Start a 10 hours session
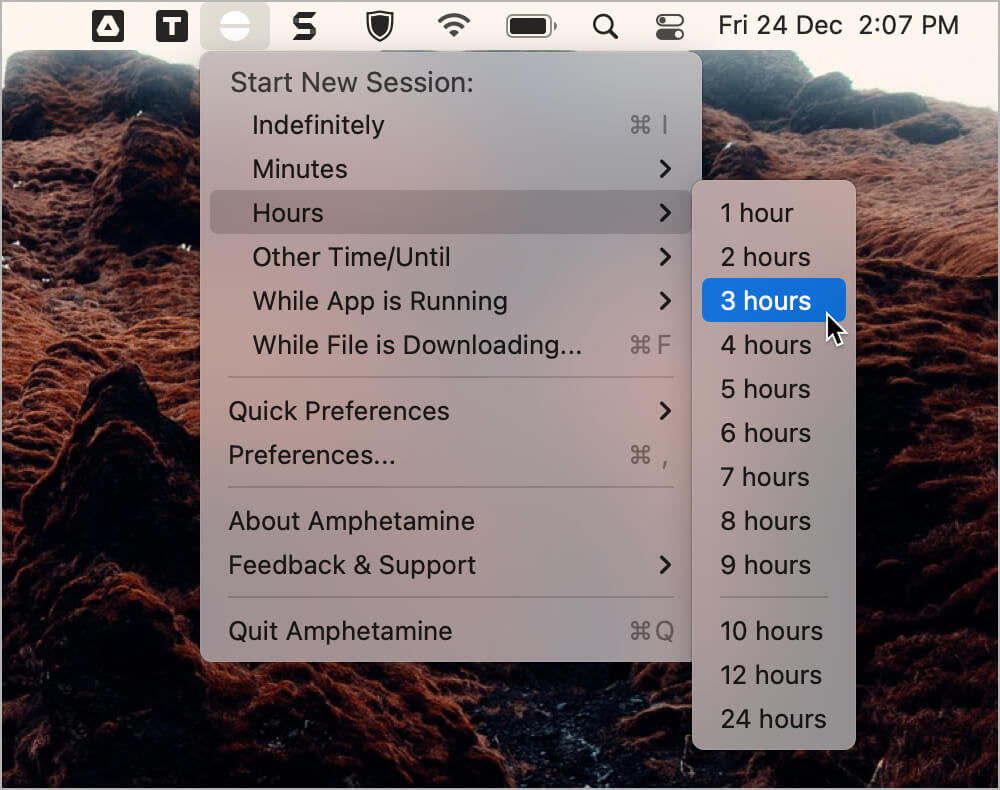 tap(774, 631)
